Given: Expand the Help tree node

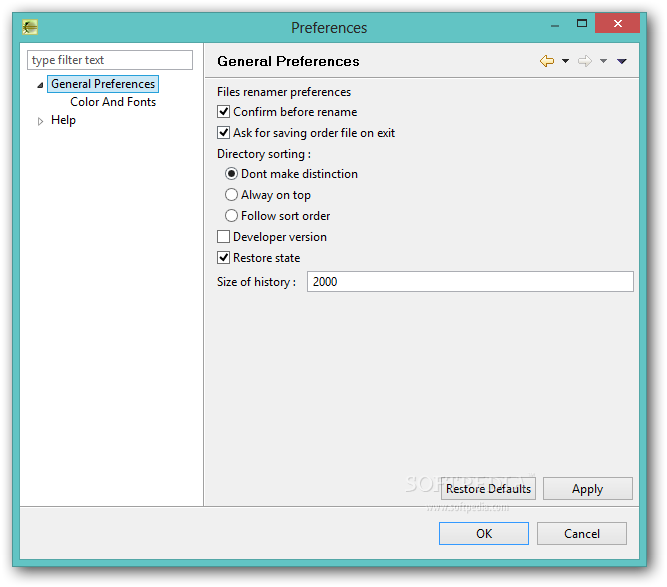Looking at the screenshot, I should click(40, 121).
